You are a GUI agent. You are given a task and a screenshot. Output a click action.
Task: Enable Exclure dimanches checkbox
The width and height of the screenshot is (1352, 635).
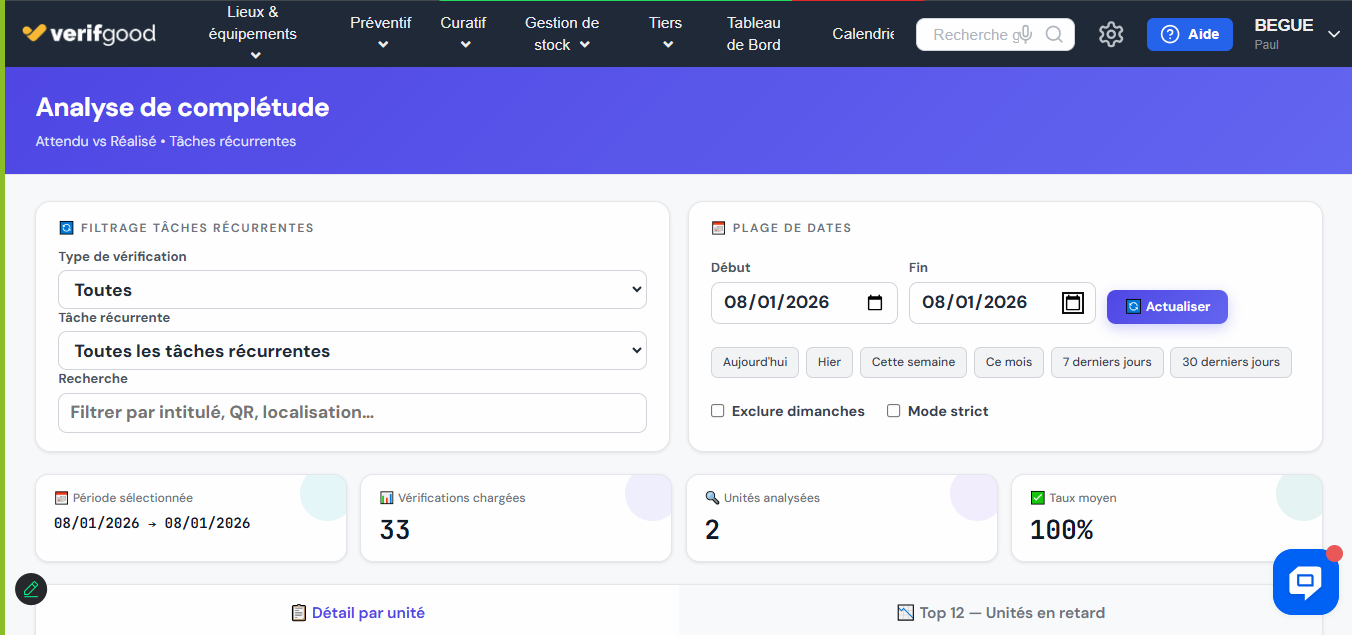tap(717, 411)
